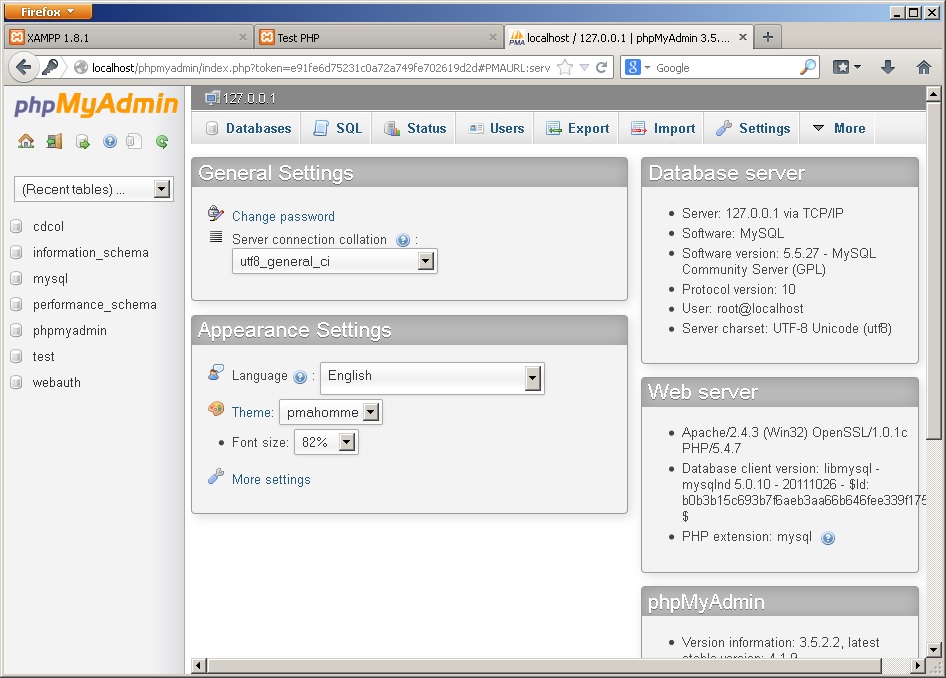Open the Status tab
946x678 pixels.
415,128
